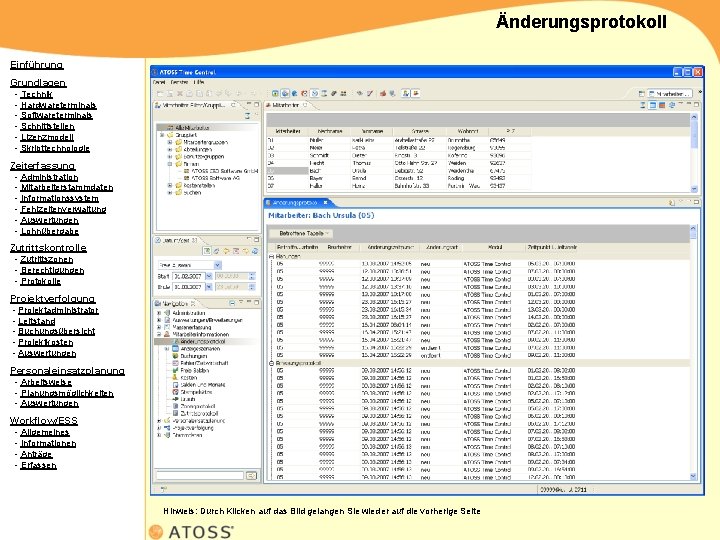Switch to the Mitarbeiter view tab
The width and height of the screenshot is (720, 540).
(x=286, y=105)
